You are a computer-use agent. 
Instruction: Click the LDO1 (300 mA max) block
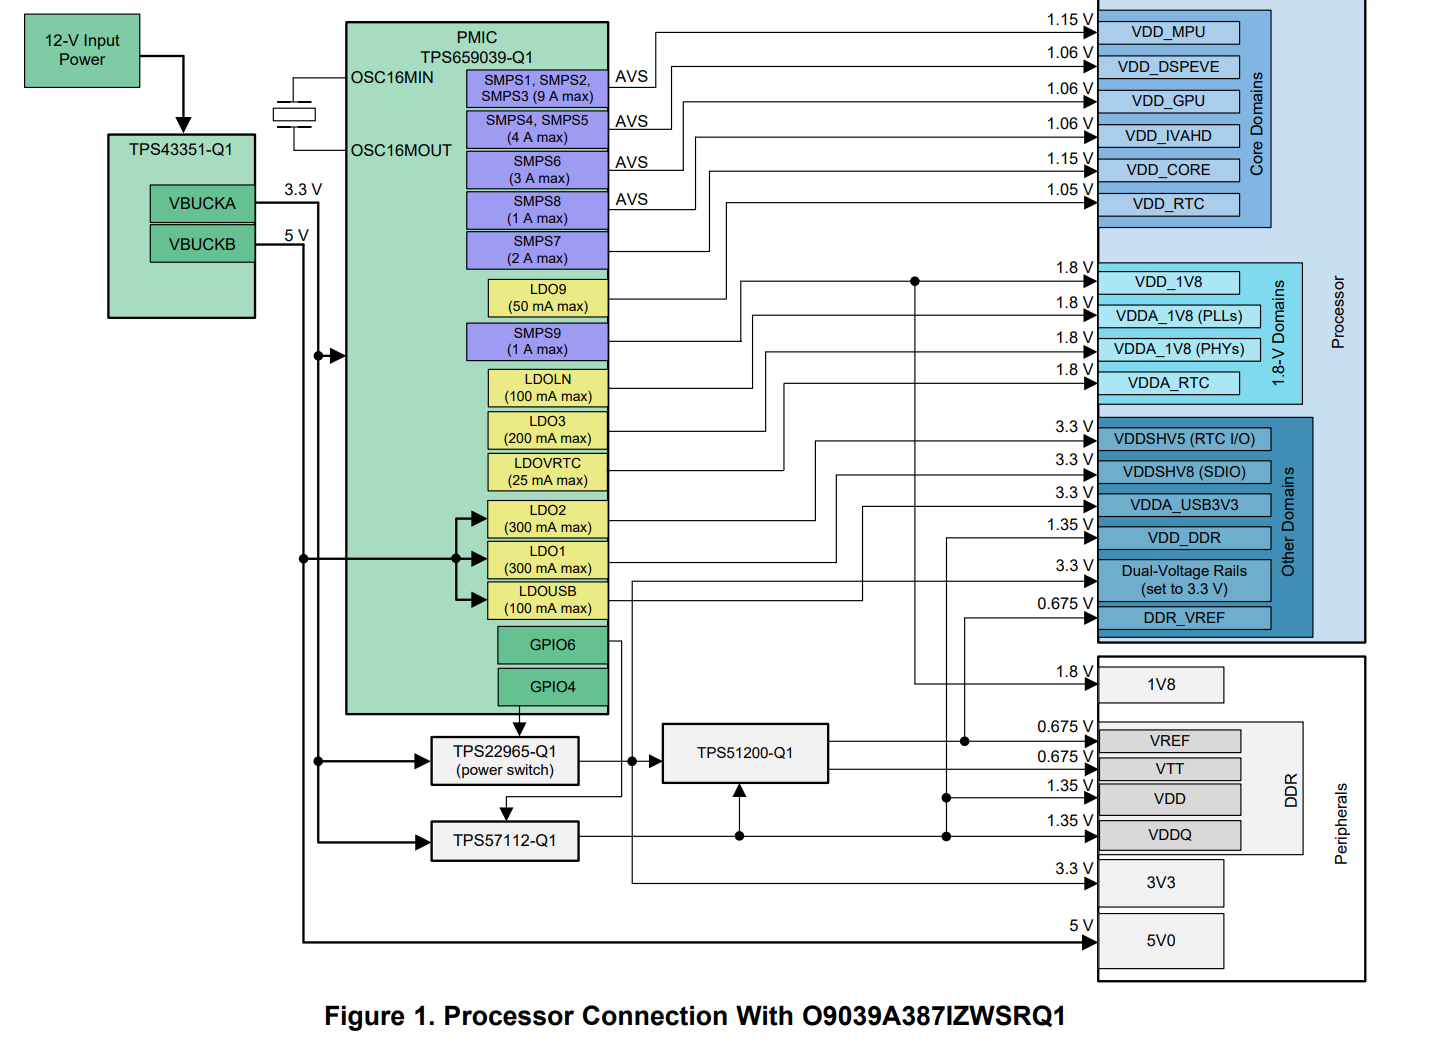click(x=548, y=560)
